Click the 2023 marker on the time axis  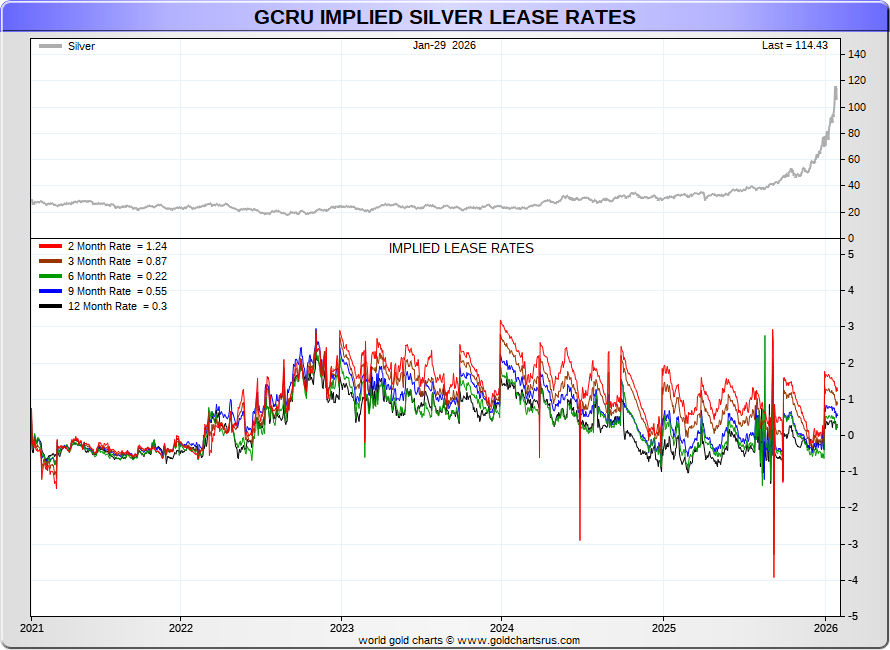pyautogui.click(x=341, y=628)
